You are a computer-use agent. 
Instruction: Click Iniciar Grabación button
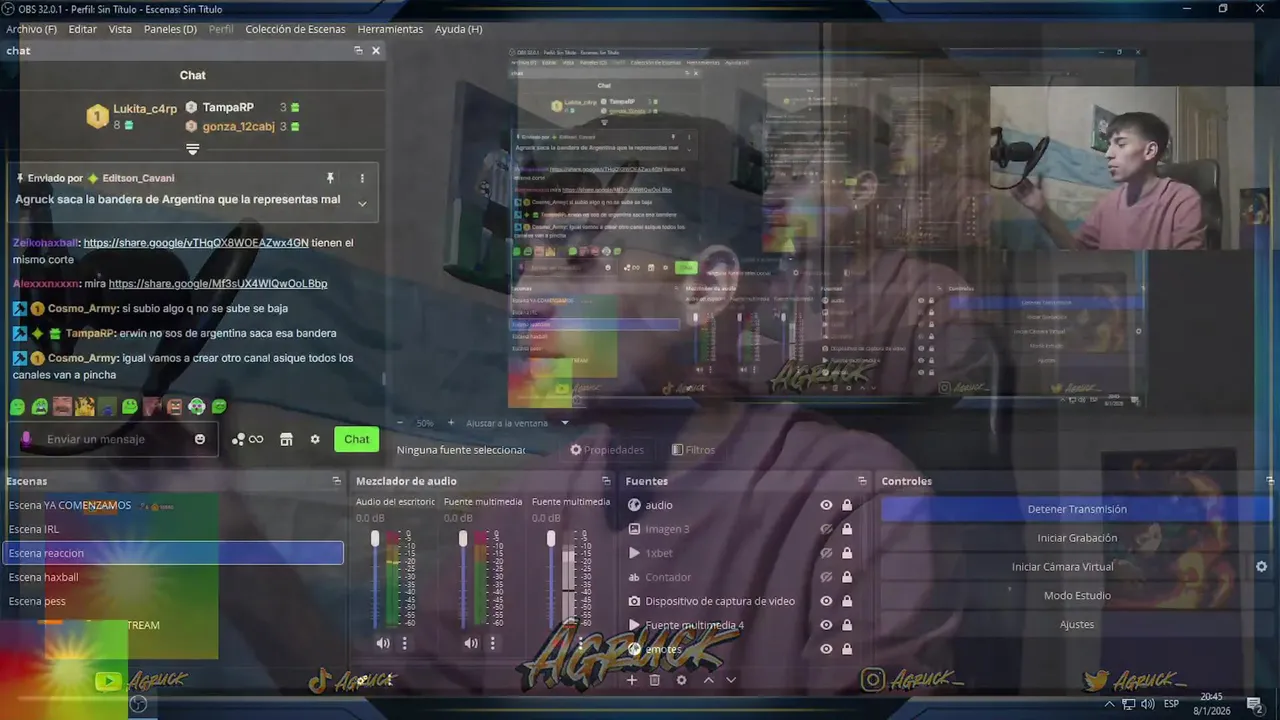point(1077,538)
